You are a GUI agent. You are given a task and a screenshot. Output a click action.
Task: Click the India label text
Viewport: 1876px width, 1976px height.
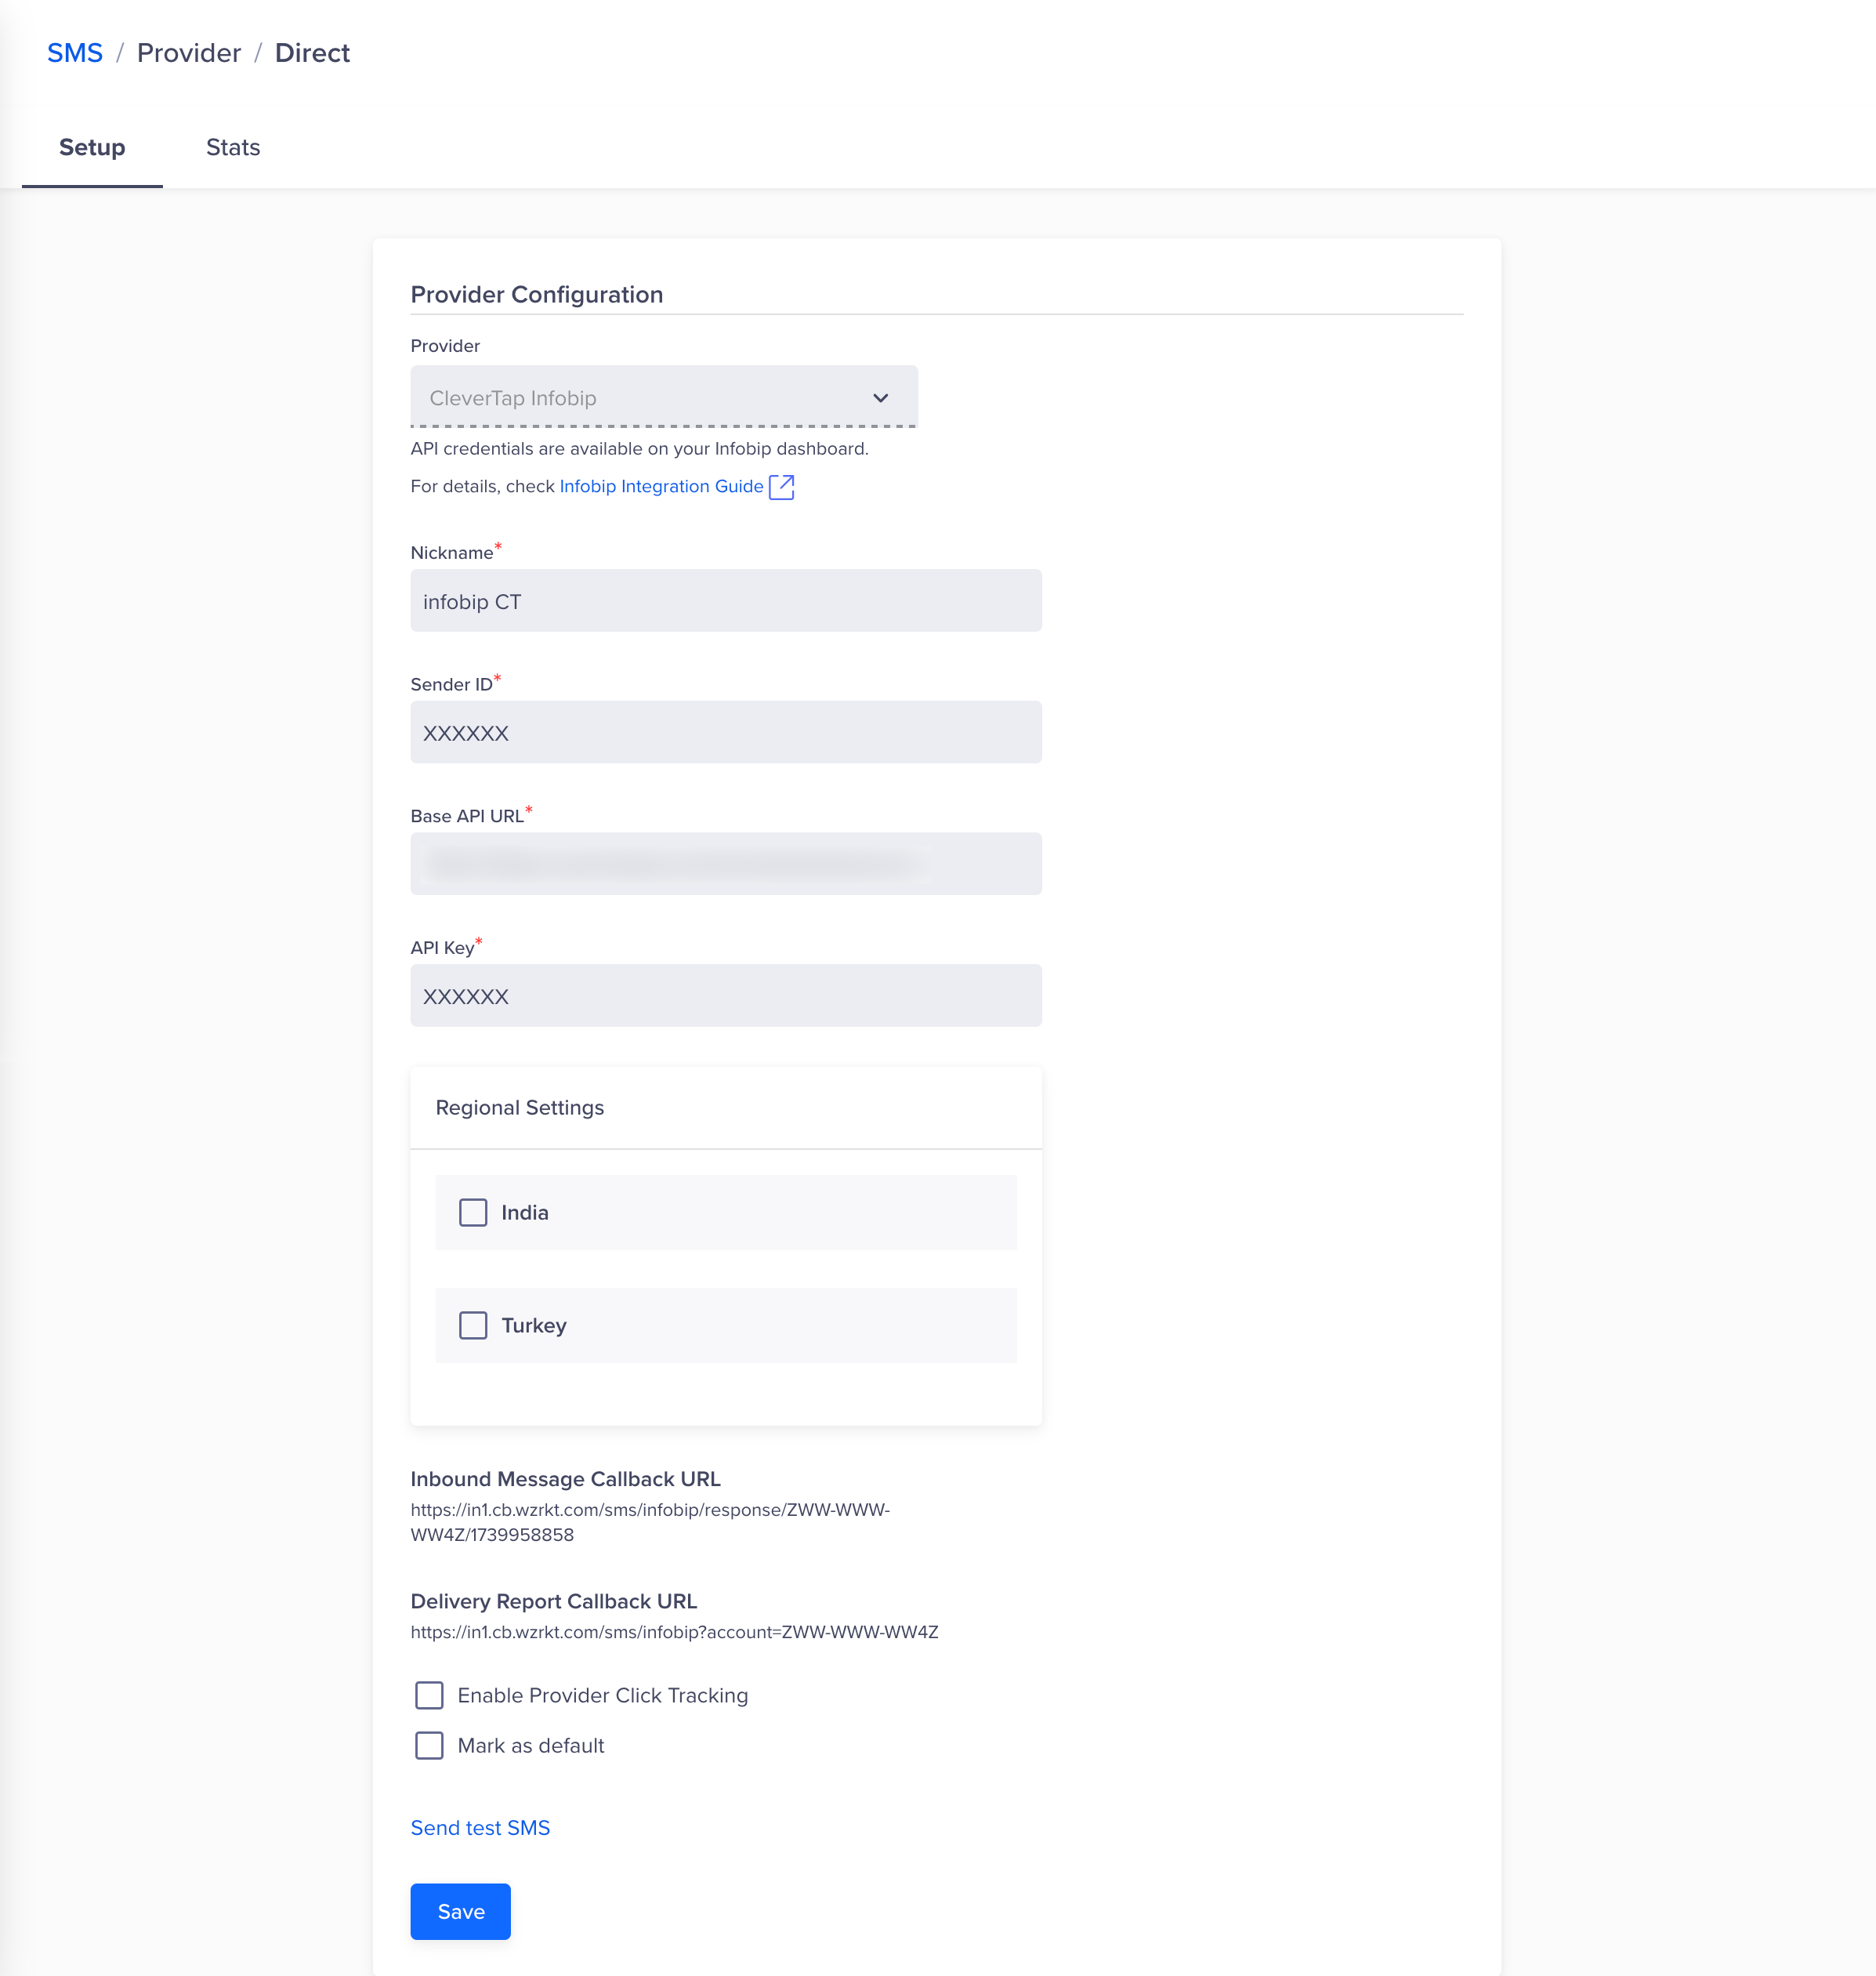click(525, 1213)
